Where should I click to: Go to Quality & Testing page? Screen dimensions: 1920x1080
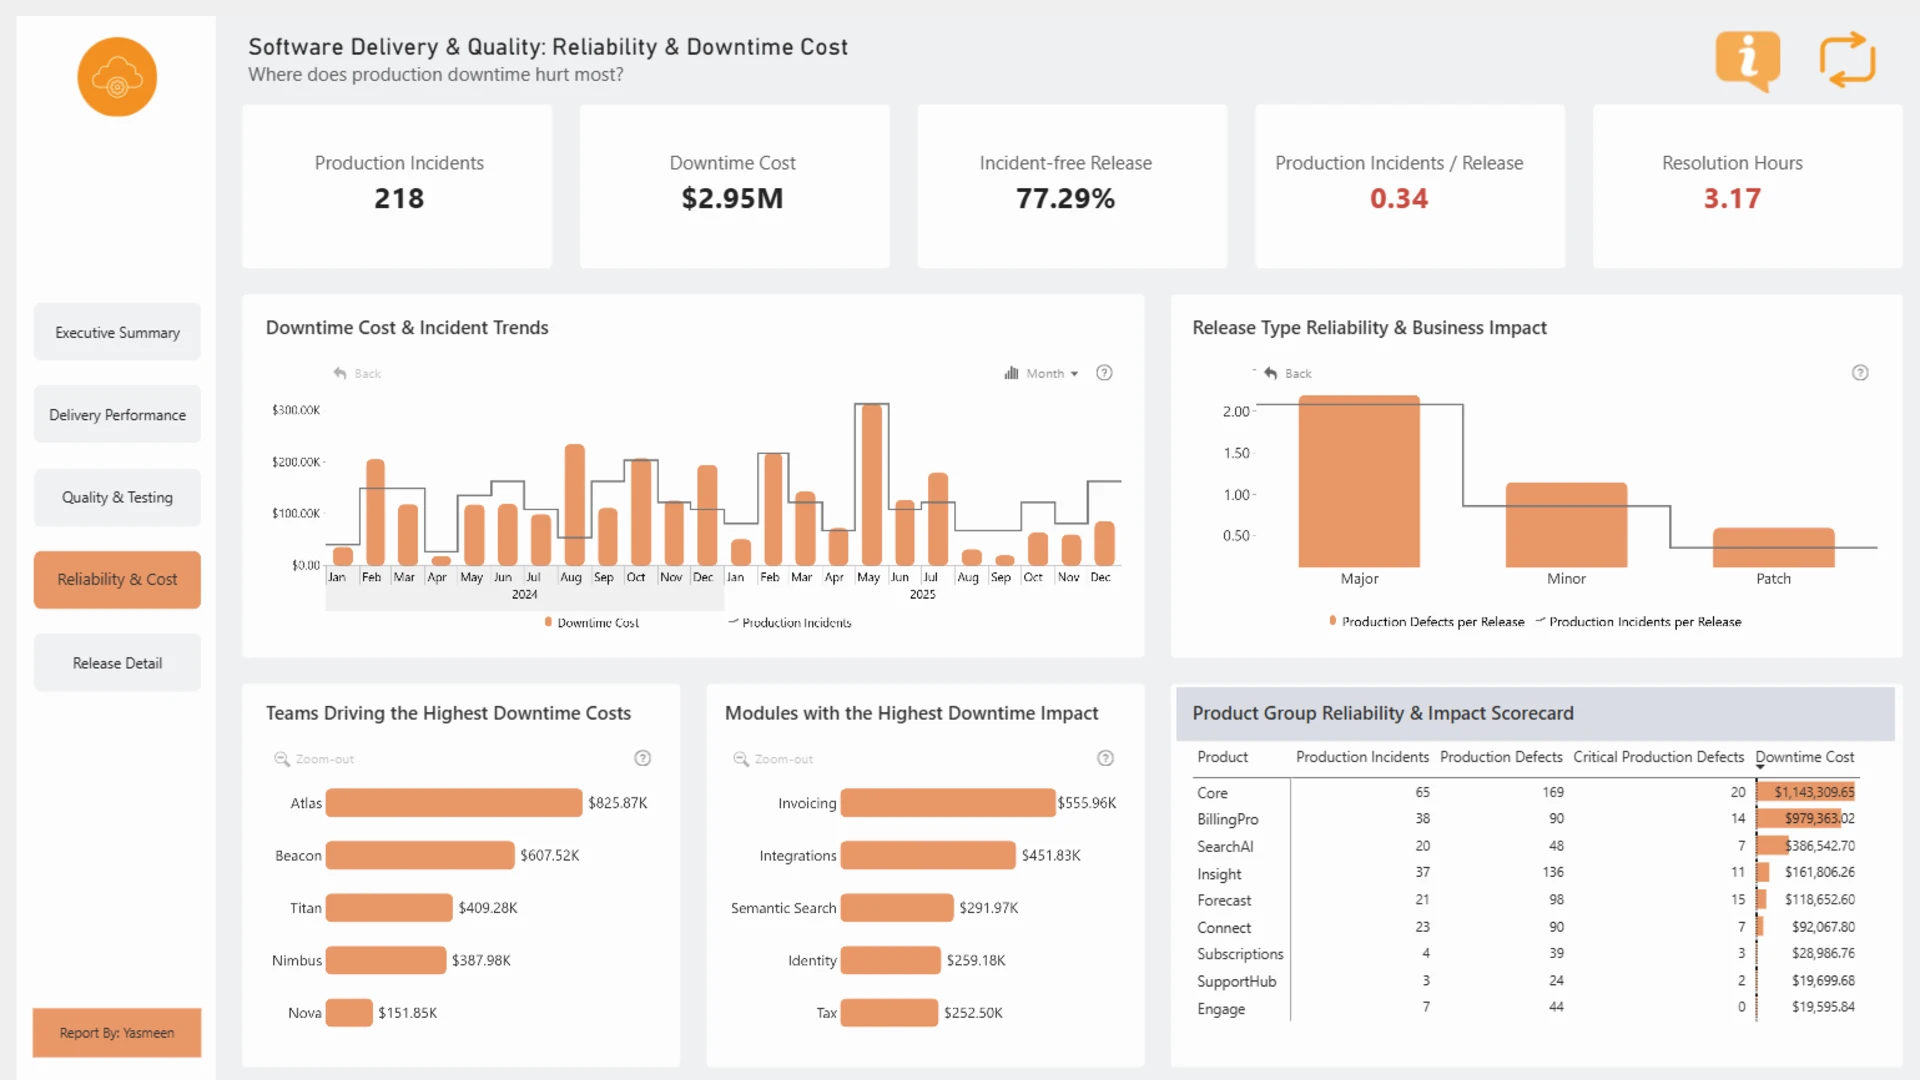tap(117, 497)
